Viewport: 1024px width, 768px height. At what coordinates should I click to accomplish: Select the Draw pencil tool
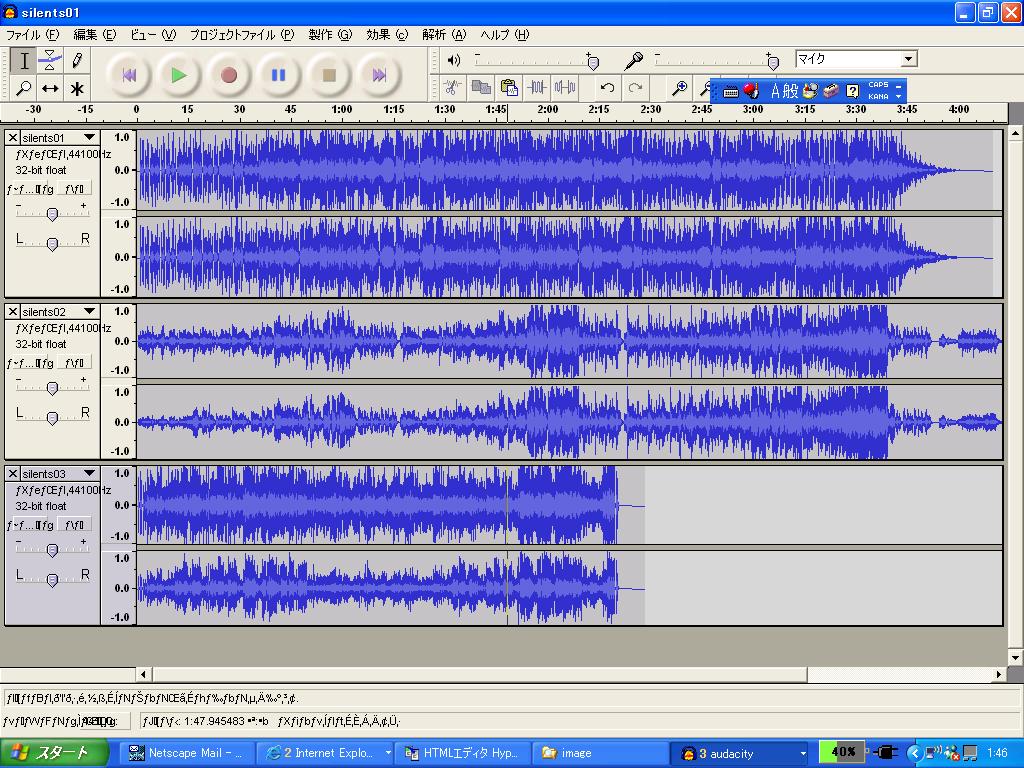tap(76, 61)
